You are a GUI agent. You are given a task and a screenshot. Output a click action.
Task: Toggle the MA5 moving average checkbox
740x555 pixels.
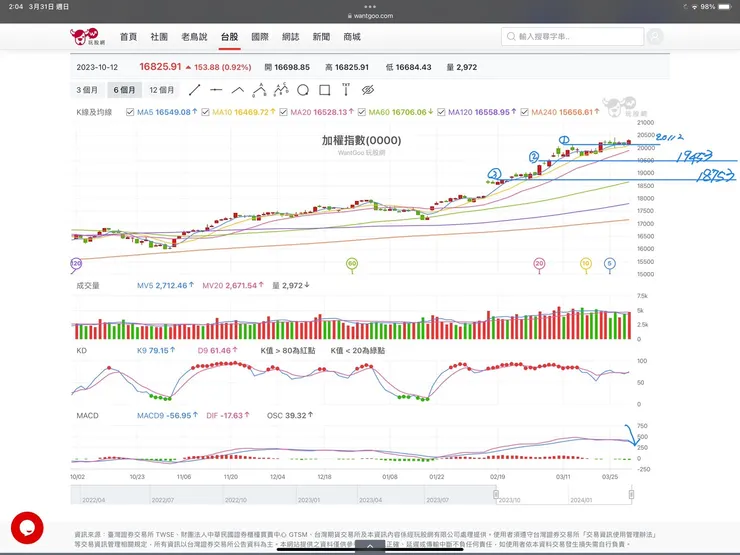130,112
